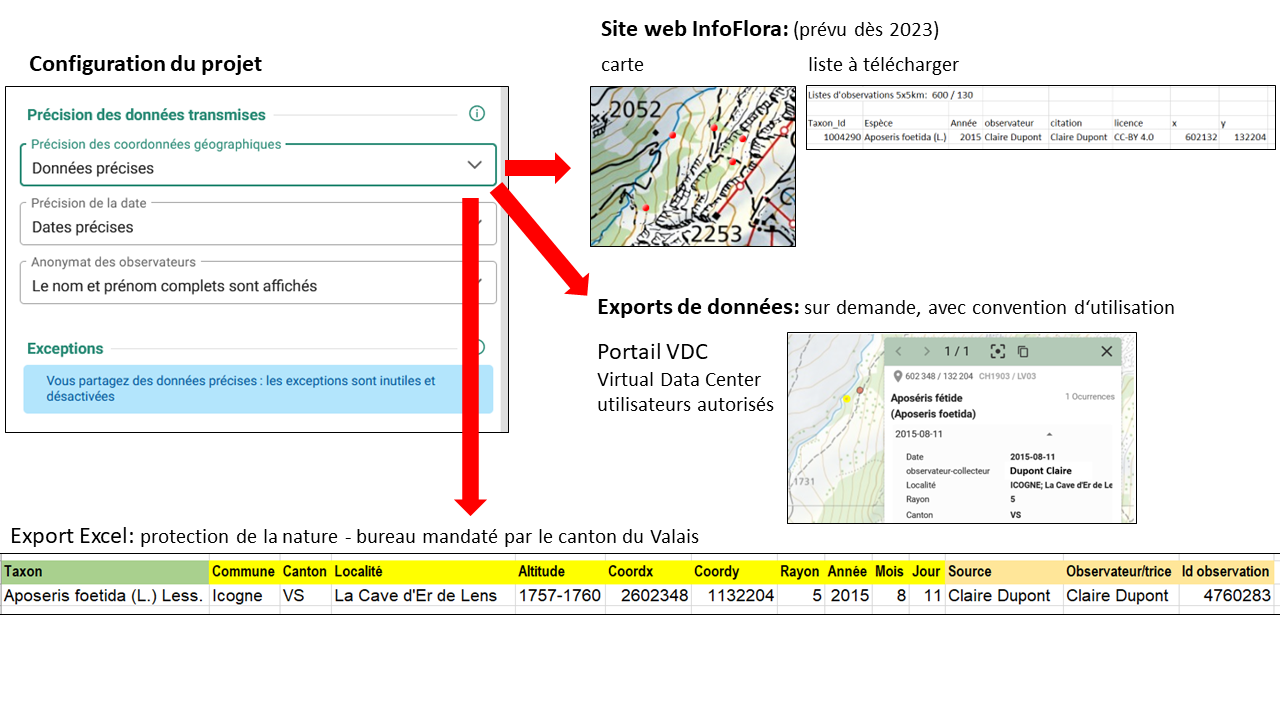This screenshot has height=720, width=1280.
Task: Close the VDC occurrence popup
Action: coord(1106,351)
